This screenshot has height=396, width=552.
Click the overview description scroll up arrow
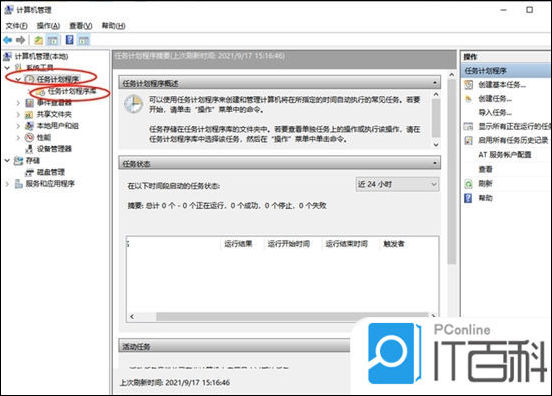coord(436,94)
